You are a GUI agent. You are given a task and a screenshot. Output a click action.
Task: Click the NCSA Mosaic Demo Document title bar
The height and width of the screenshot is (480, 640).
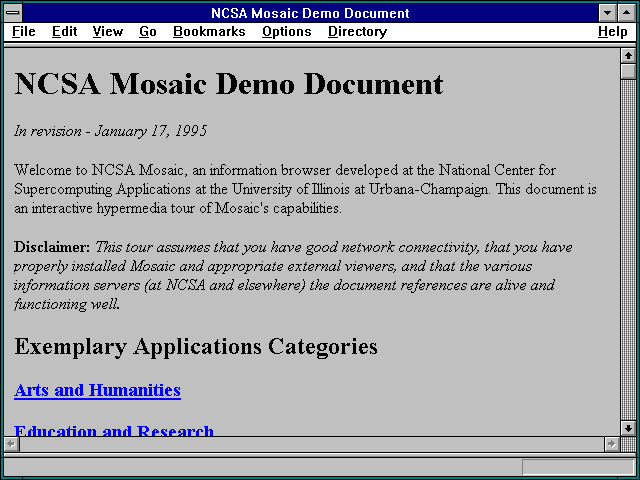click(310, 13)
